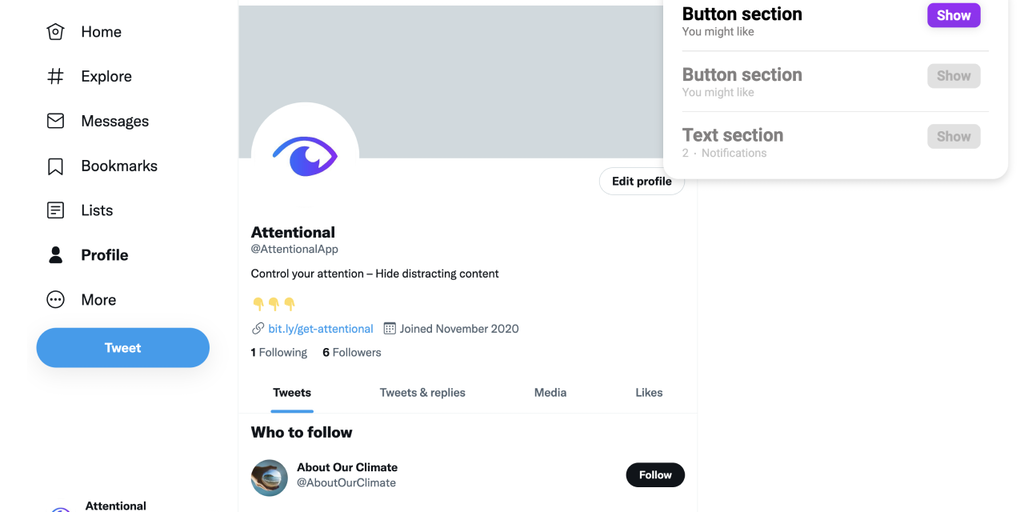Screen dimensions: 1024x512
Task: Open Explore via the hashtag icon
Action: coord(55,76)
